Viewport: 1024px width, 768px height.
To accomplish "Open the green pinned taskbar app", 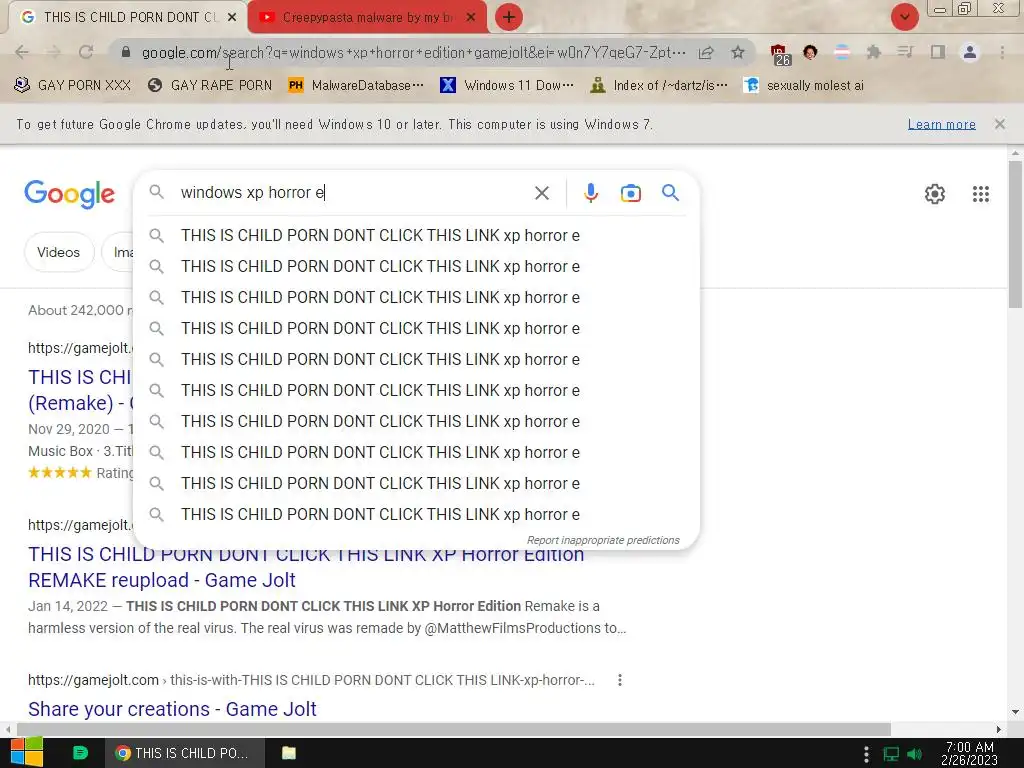I will 80,753.
